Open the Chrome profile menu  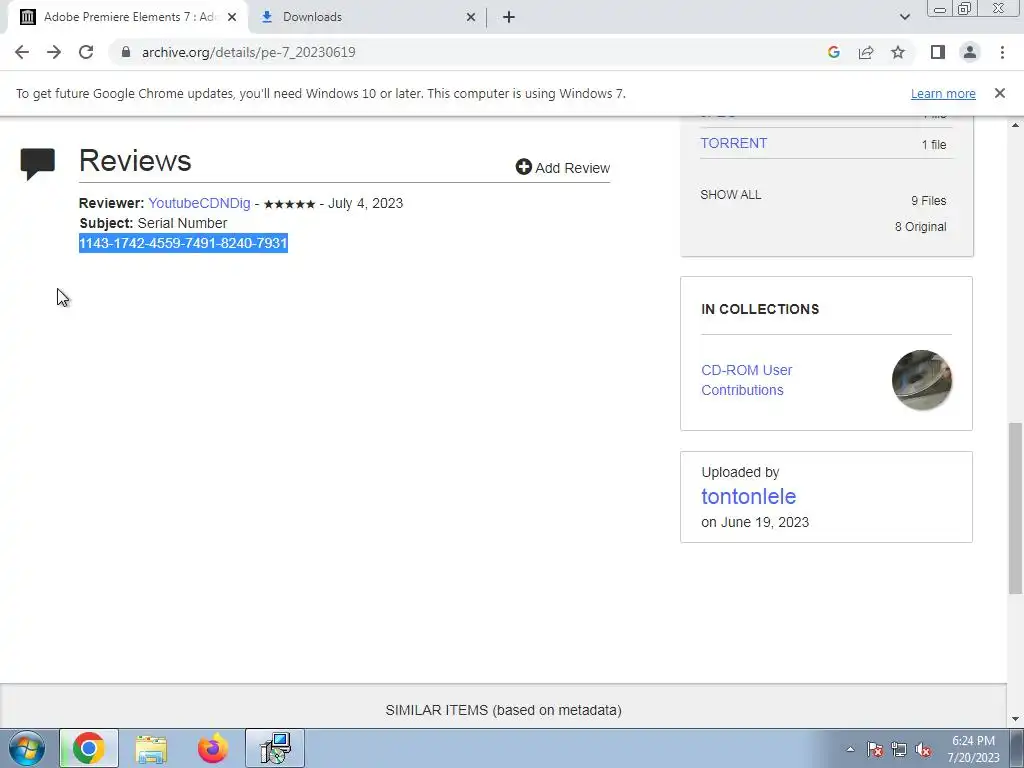pos(970,52)
